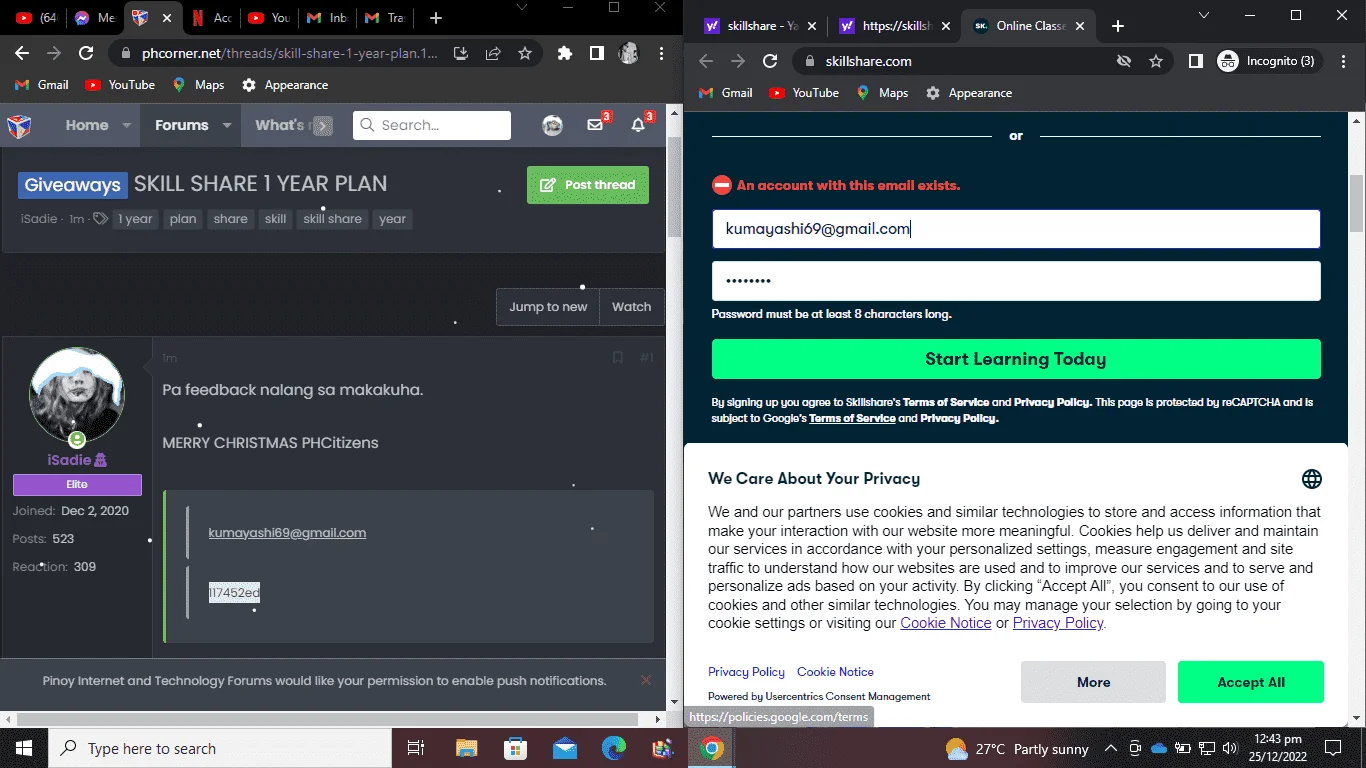The image size is (1366, 768).
Task: Open iSadie profile avatar thumbnail
Action: click(77, 396)
